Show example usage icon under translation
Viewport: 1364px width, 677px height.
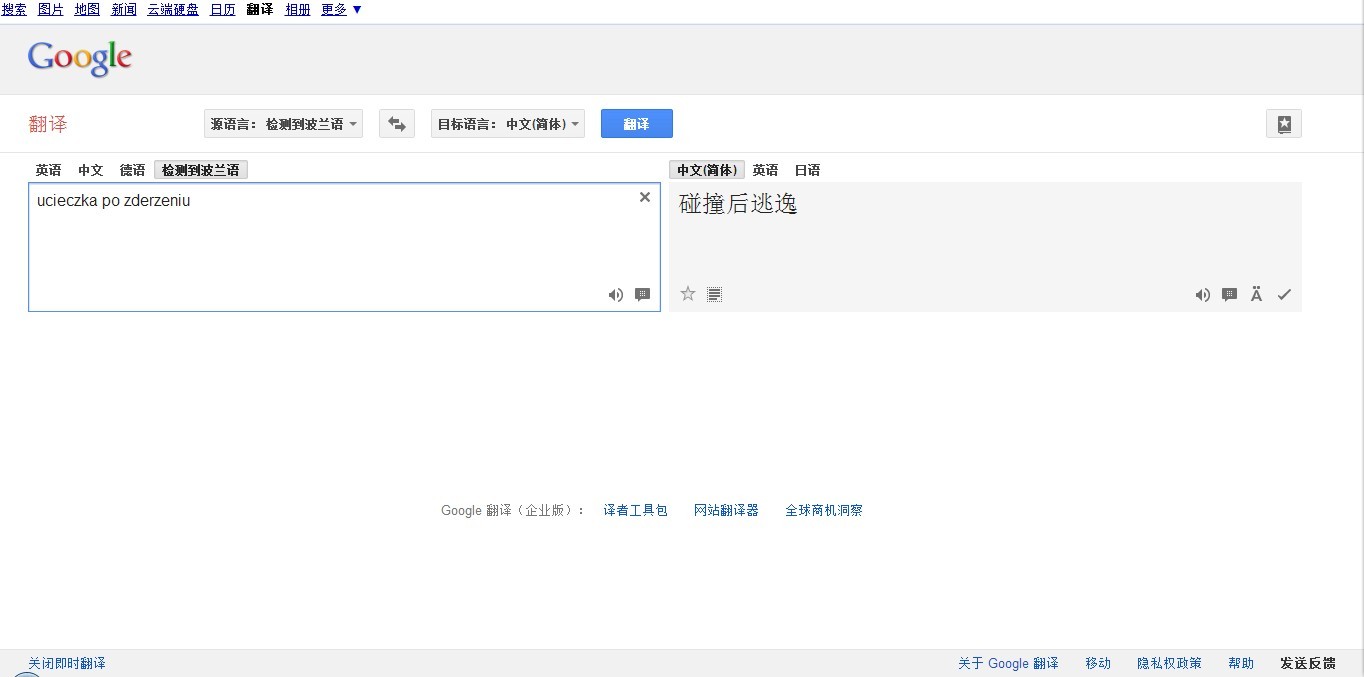1230,294
